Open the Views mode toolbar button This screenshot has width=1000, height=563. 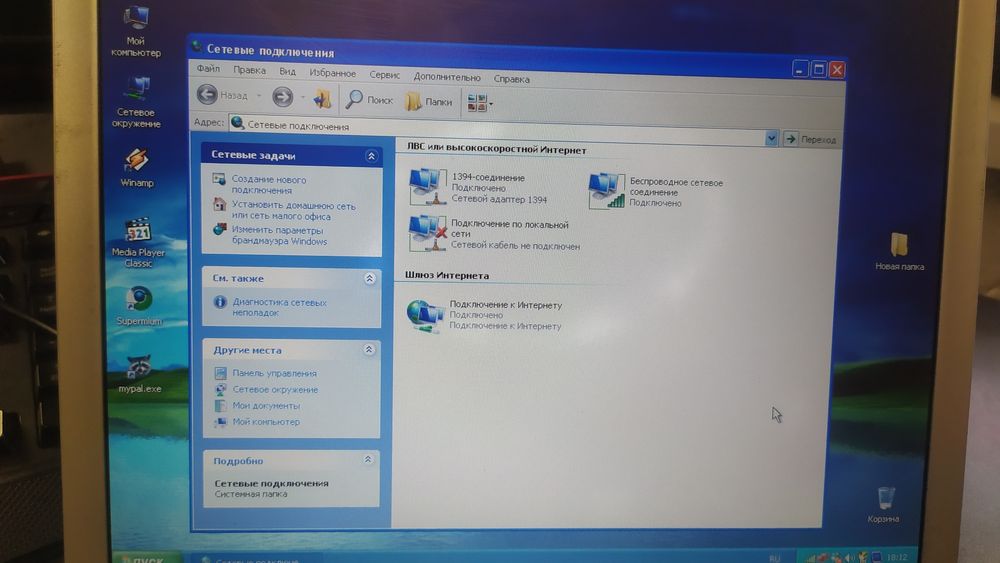pyautogui.click(x=480, y=103)
